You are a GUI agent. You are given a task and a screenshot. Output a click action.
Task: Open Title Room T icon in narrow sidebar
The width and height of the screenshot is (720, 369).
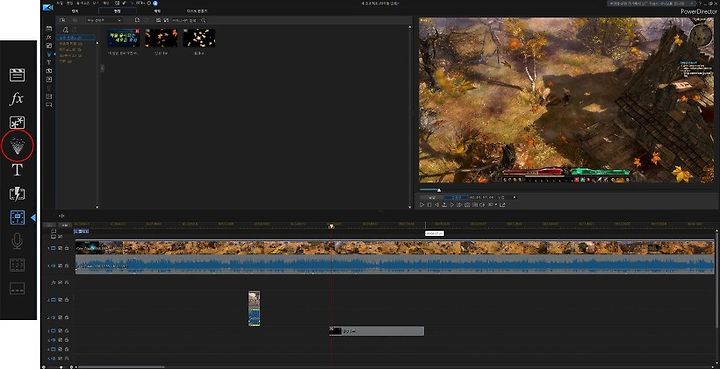(x=49, y=62)
